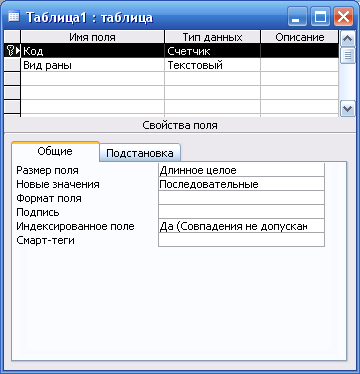Click the Подпись property label
The height and width of the screenshot is (374, 360).
click(x=38, y=212)
